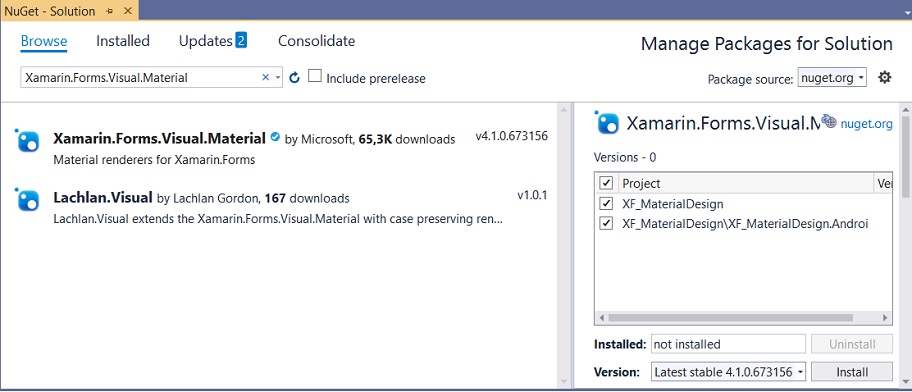This screenshot has width=912, height=392.
Task: Click the package icon in the details pane header
Action: (x=607, y=123)
